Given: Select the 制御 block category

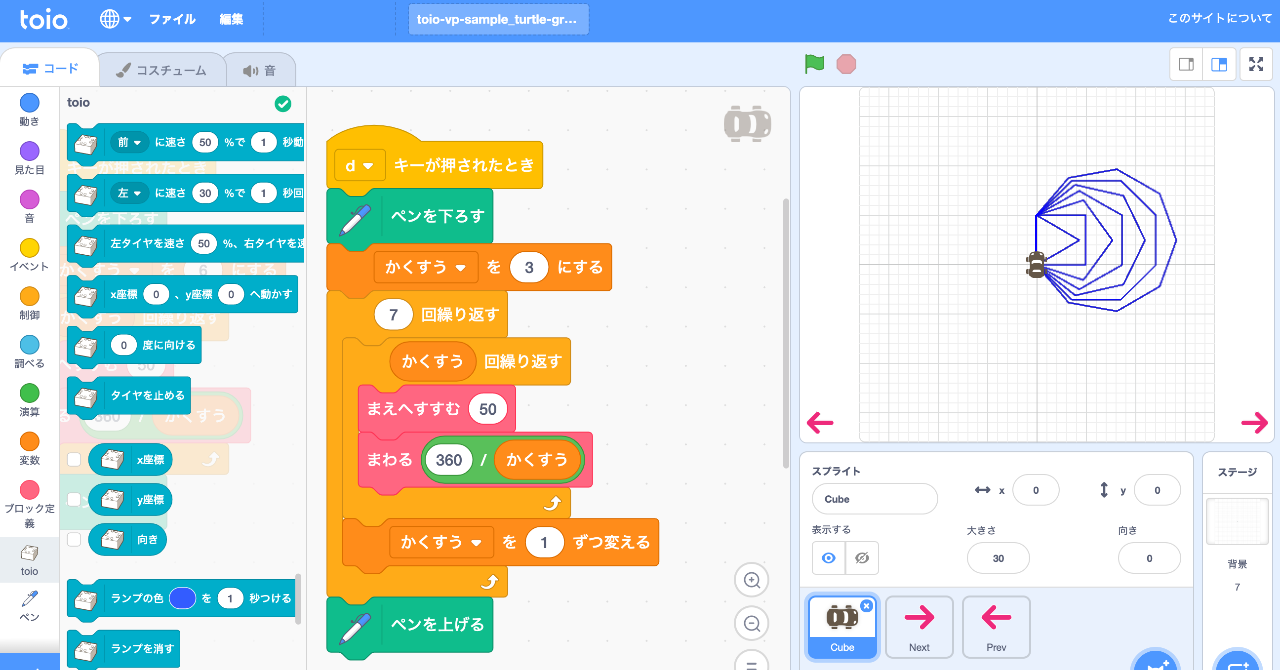Looking at the screenshot, I should [x=29, y=300].
